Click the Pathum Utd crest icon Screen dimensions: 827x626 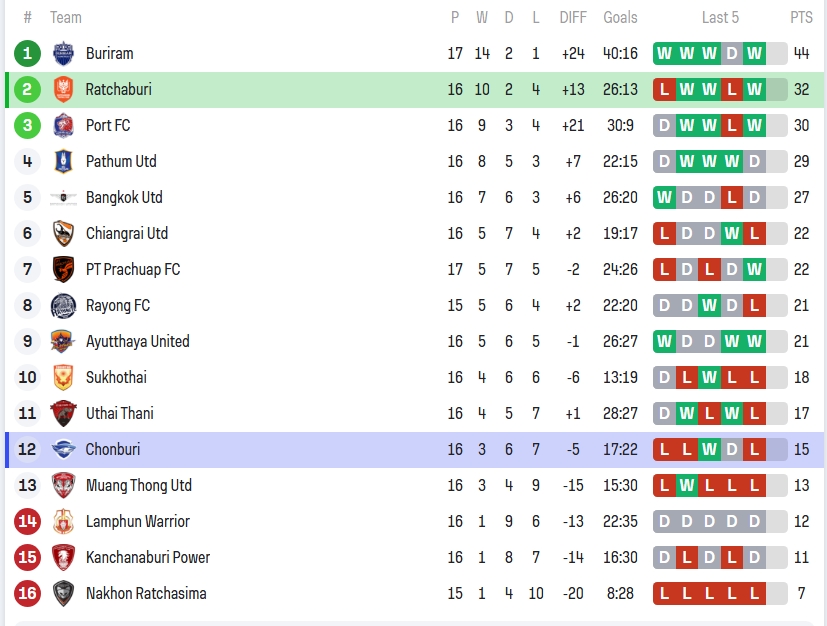click(x=63, y=161)
